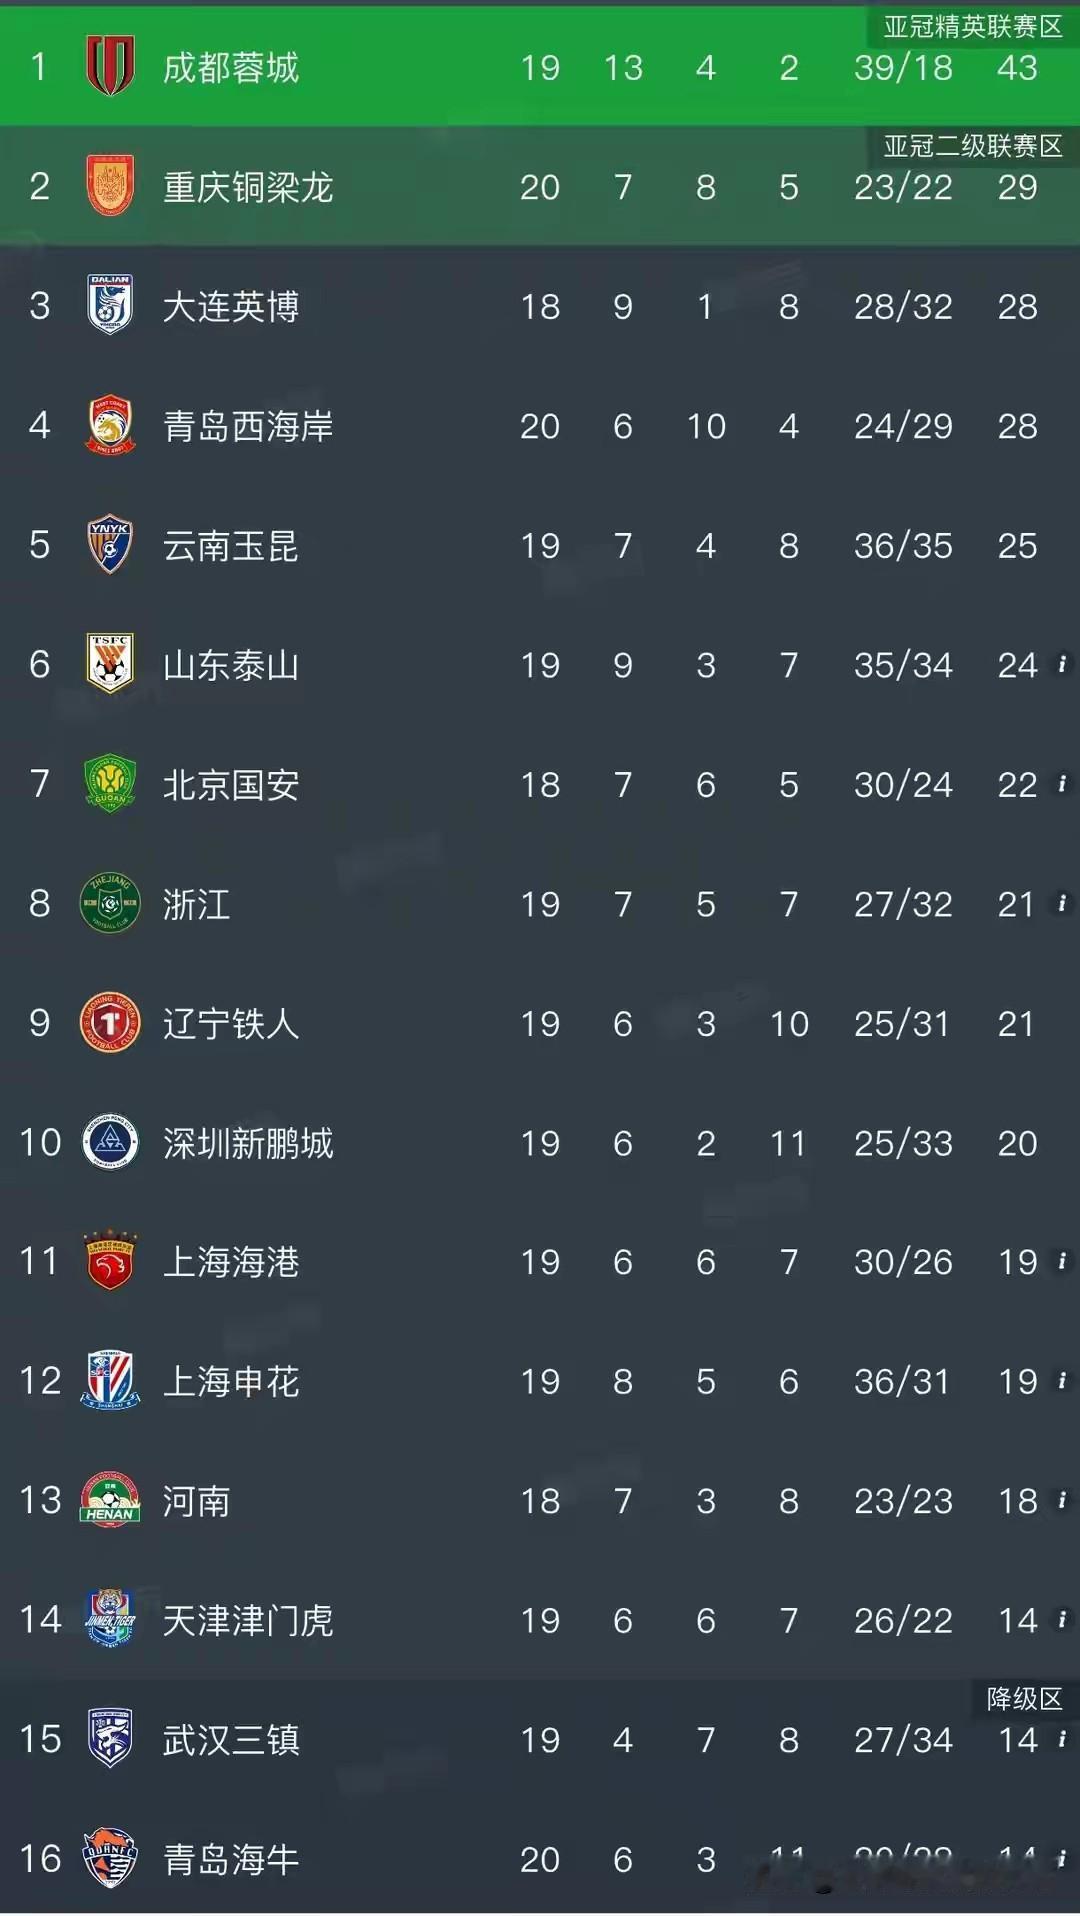Click the 重庆铜梁龙 club badge
1080x1916 pixels.
[110, 186]
